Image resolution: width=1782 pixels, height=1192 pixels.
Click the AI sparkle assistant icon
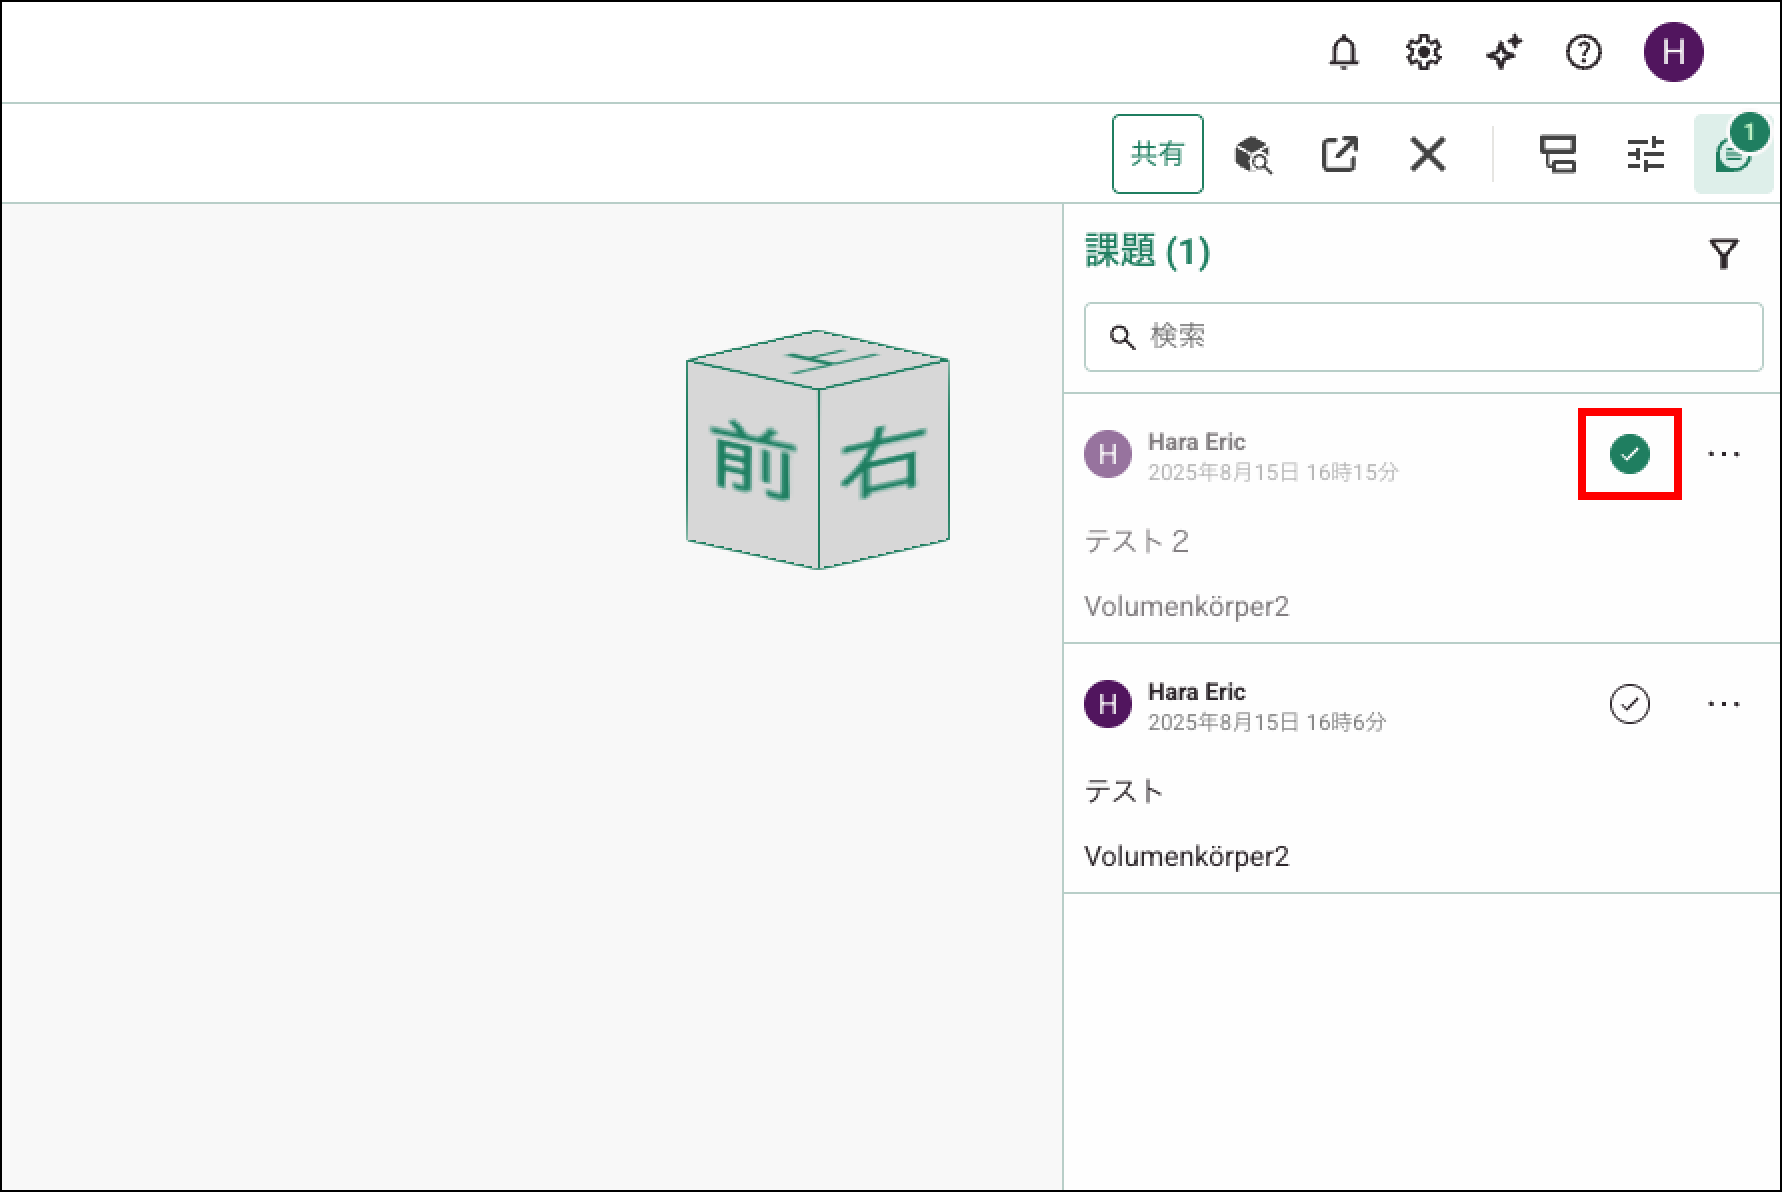(1503, 52)
